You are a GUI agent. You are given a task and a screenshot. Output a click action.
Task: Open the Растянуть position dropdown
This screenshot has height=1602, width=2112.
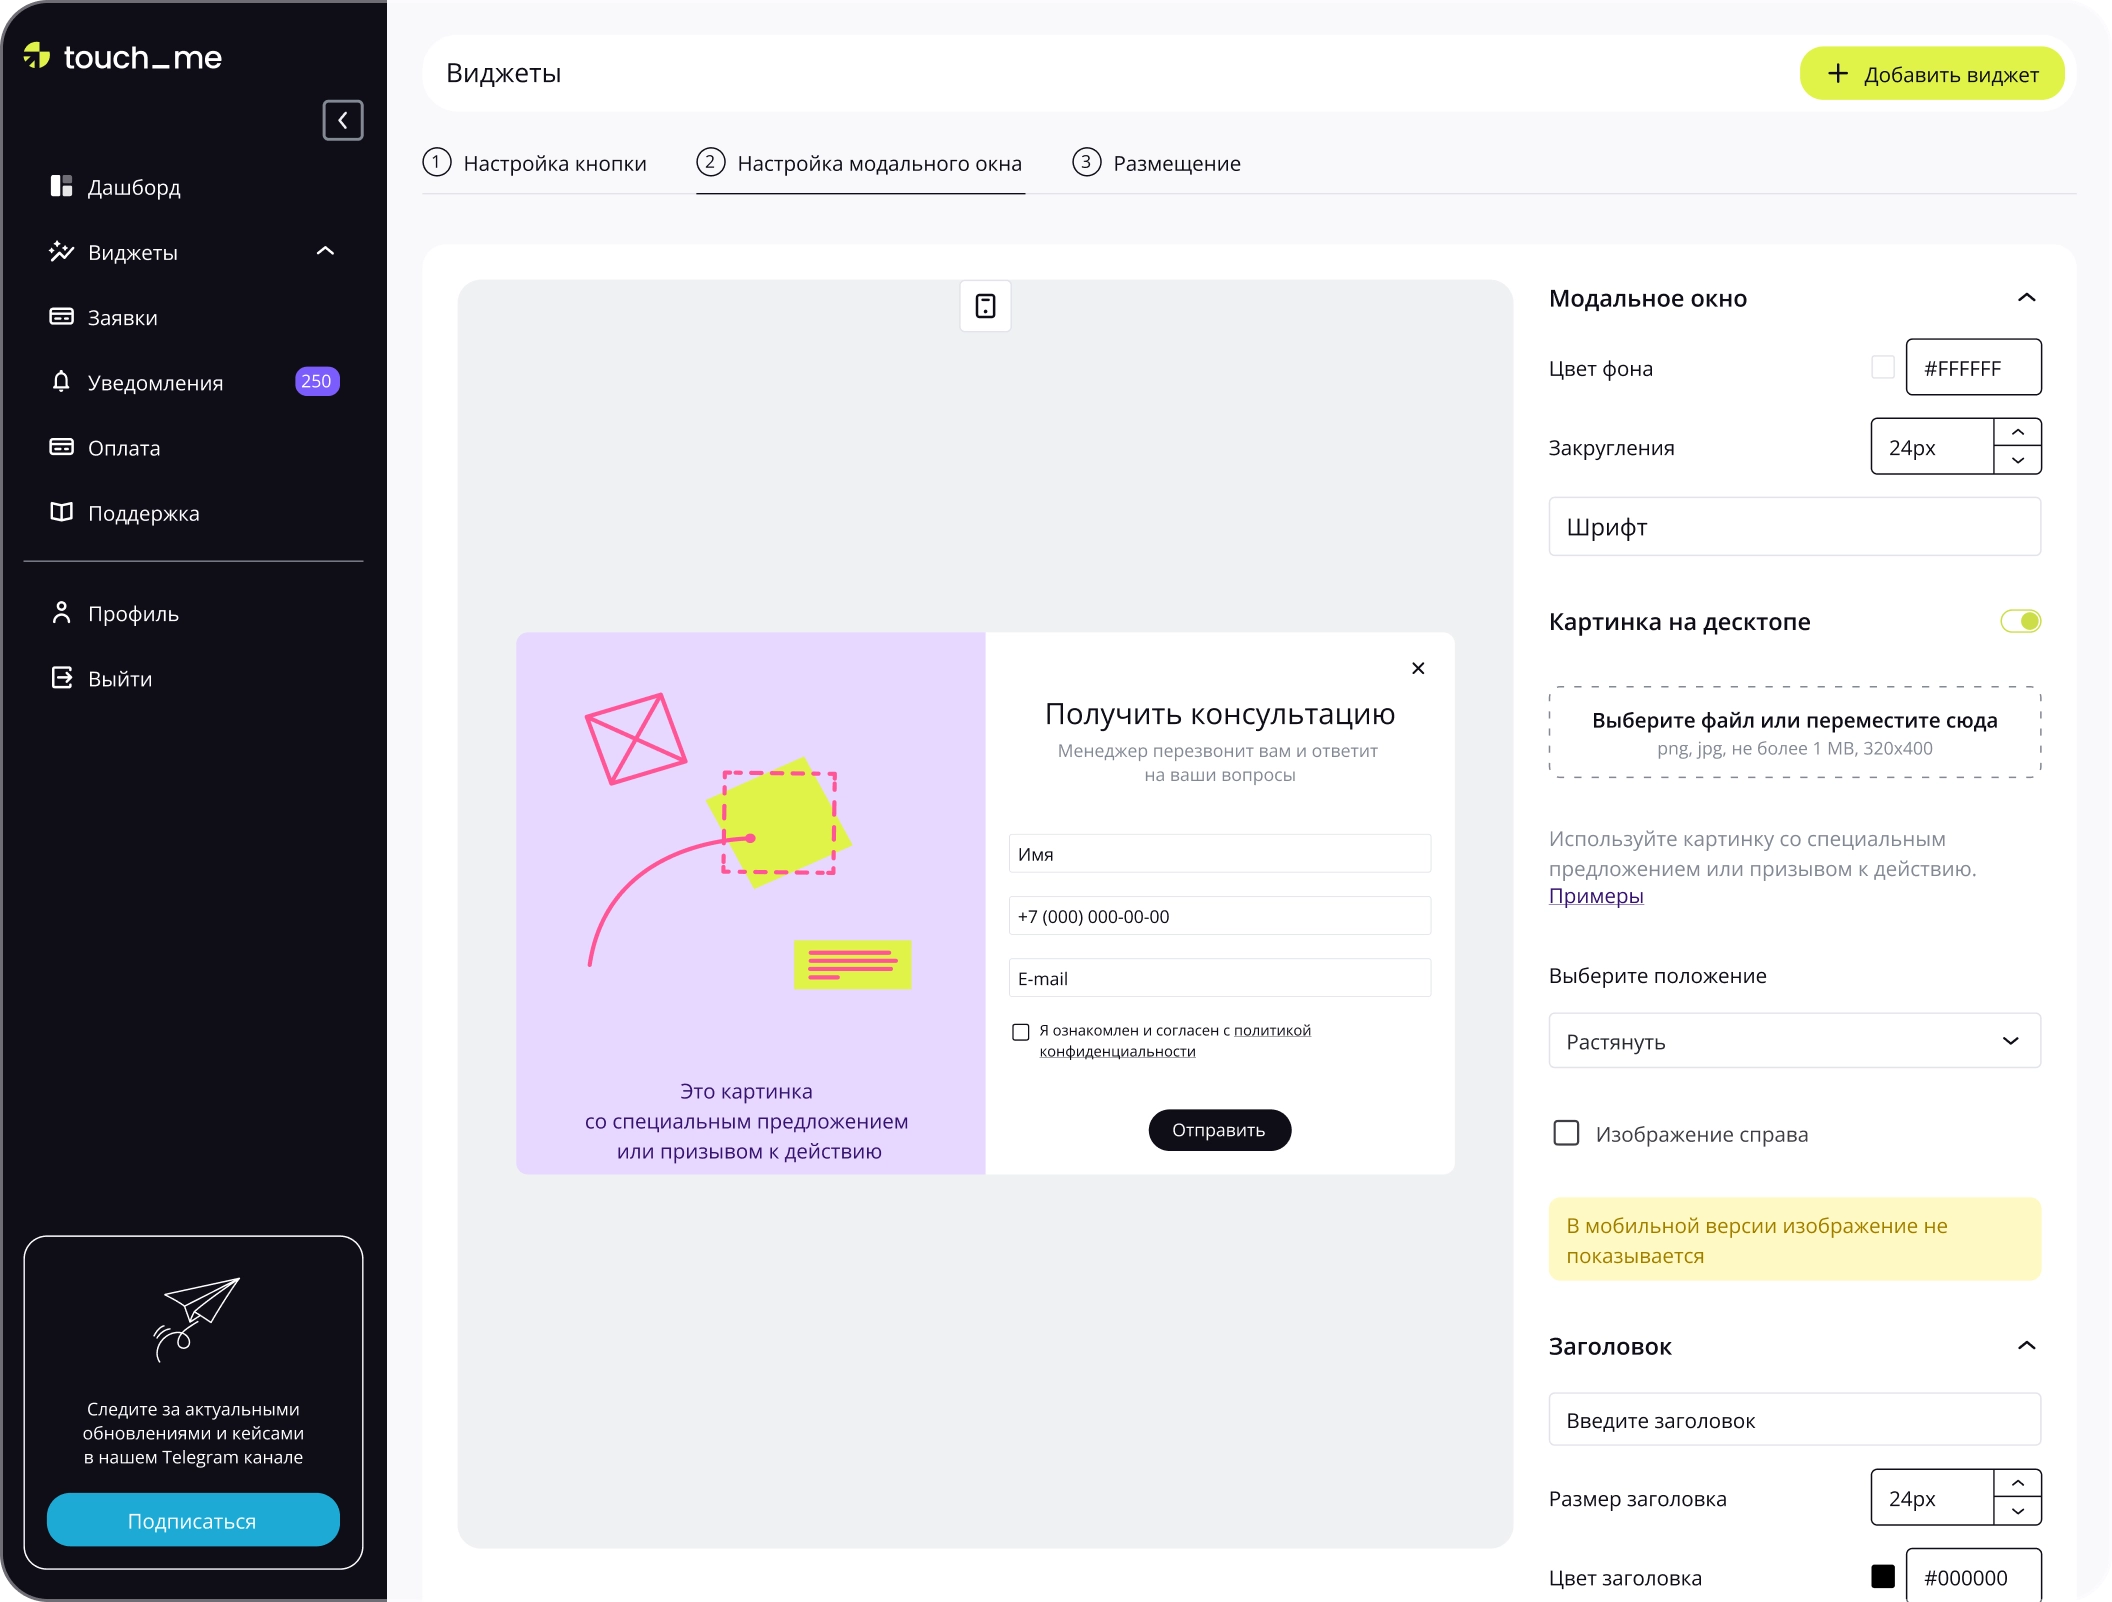pos(1793,1041)
